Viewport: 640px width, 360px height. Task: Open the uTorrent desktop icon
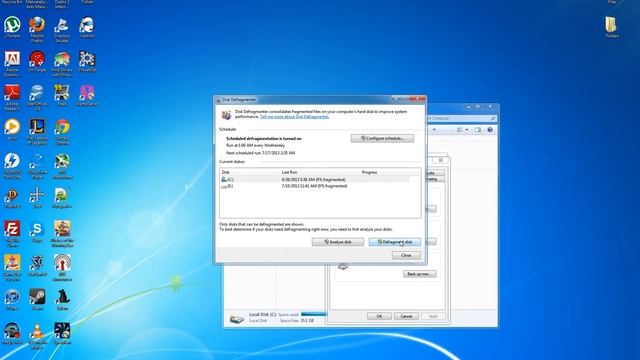point(12,27)
